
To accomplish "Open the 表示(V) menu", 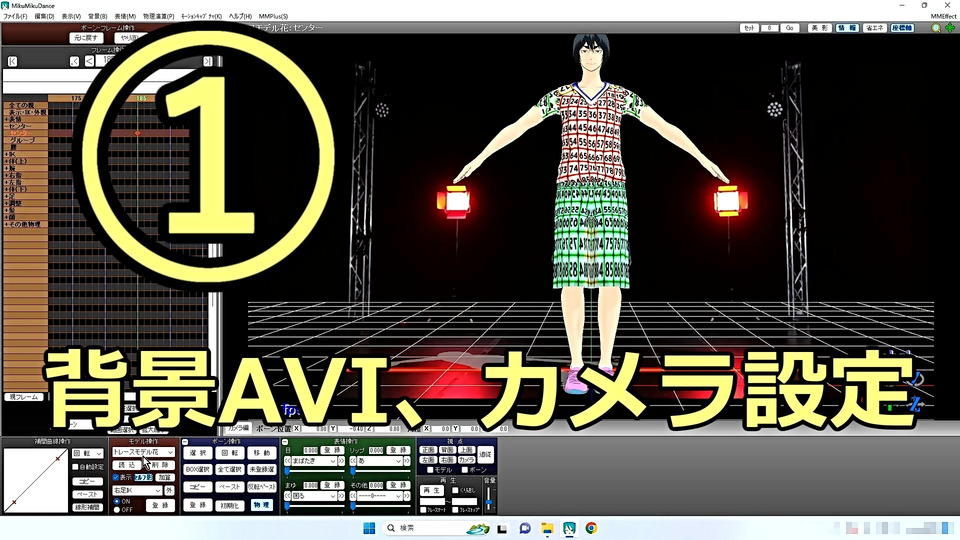I will click(71, 17).
